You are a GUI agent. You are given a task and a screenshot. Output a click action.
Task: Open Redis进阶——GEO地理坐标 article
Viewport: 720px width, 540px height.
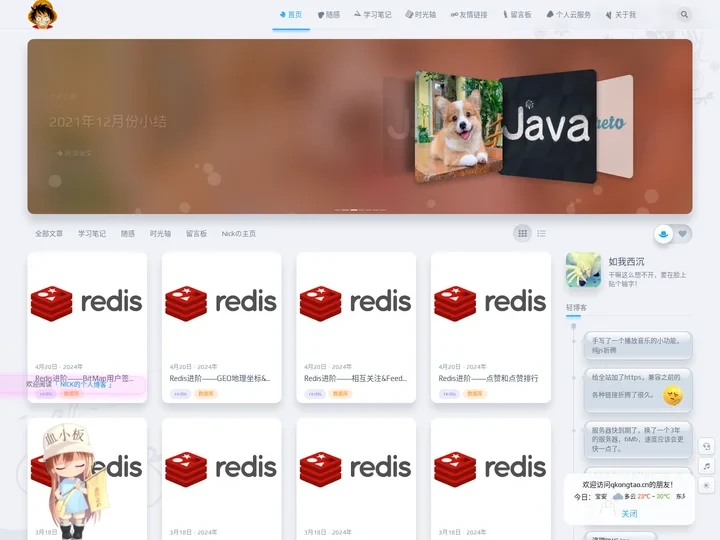pyautogui.click(x=220, y=378)
